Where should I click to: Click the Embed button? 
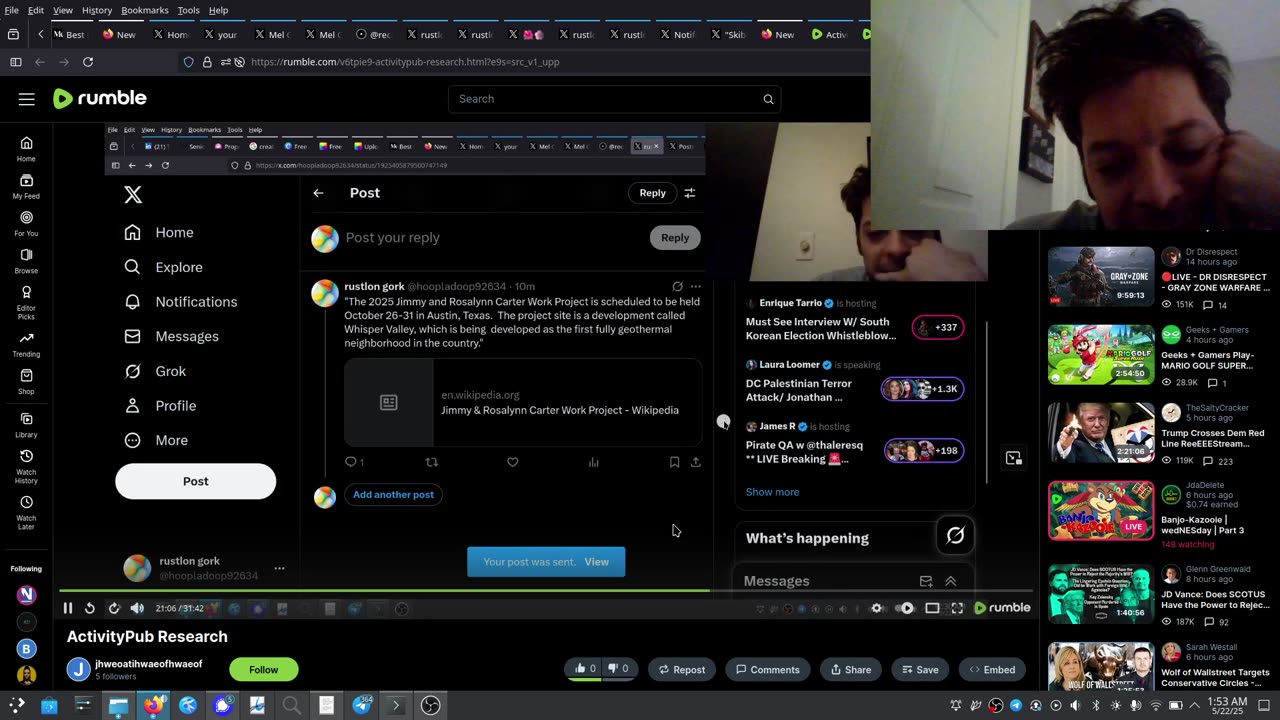pos(992,670)
